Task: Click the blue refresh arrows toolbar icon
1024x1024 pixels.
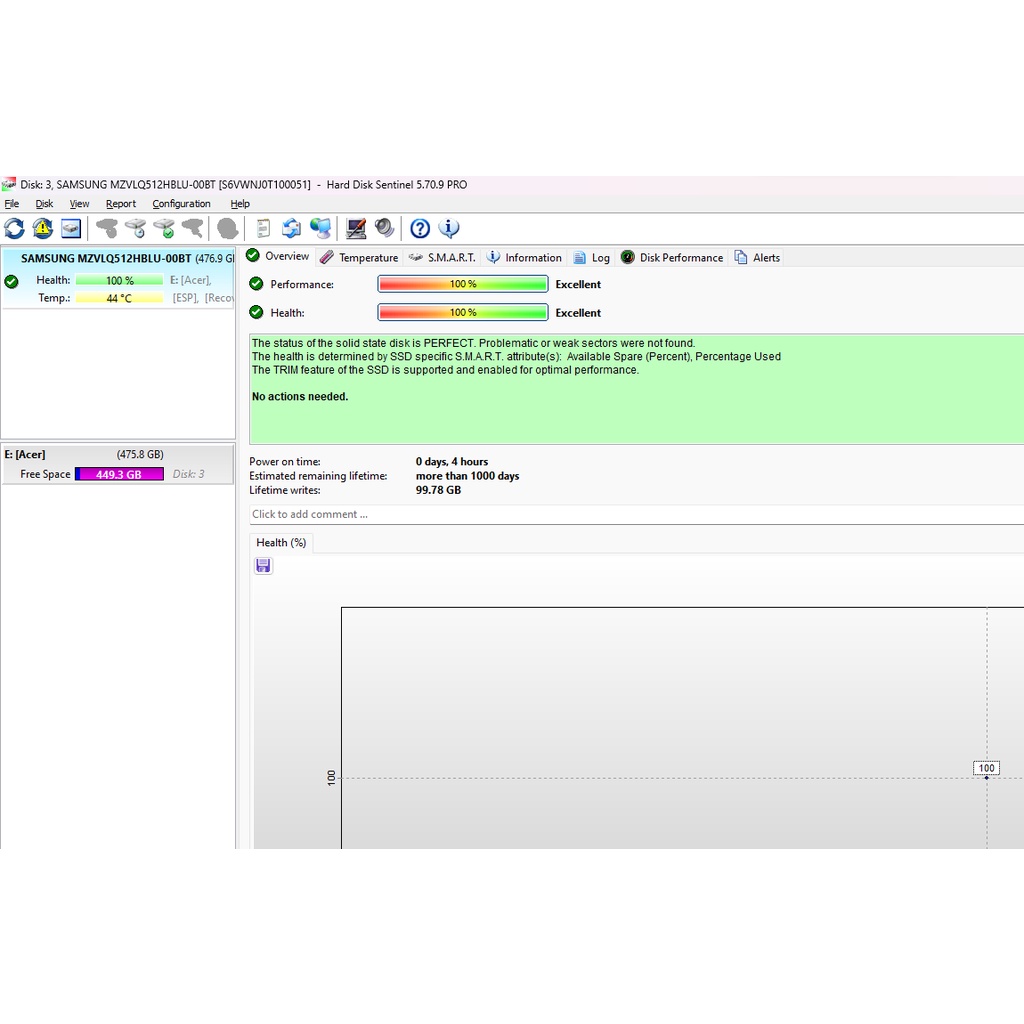Action: pyautogui.click(x=15, y=229)
